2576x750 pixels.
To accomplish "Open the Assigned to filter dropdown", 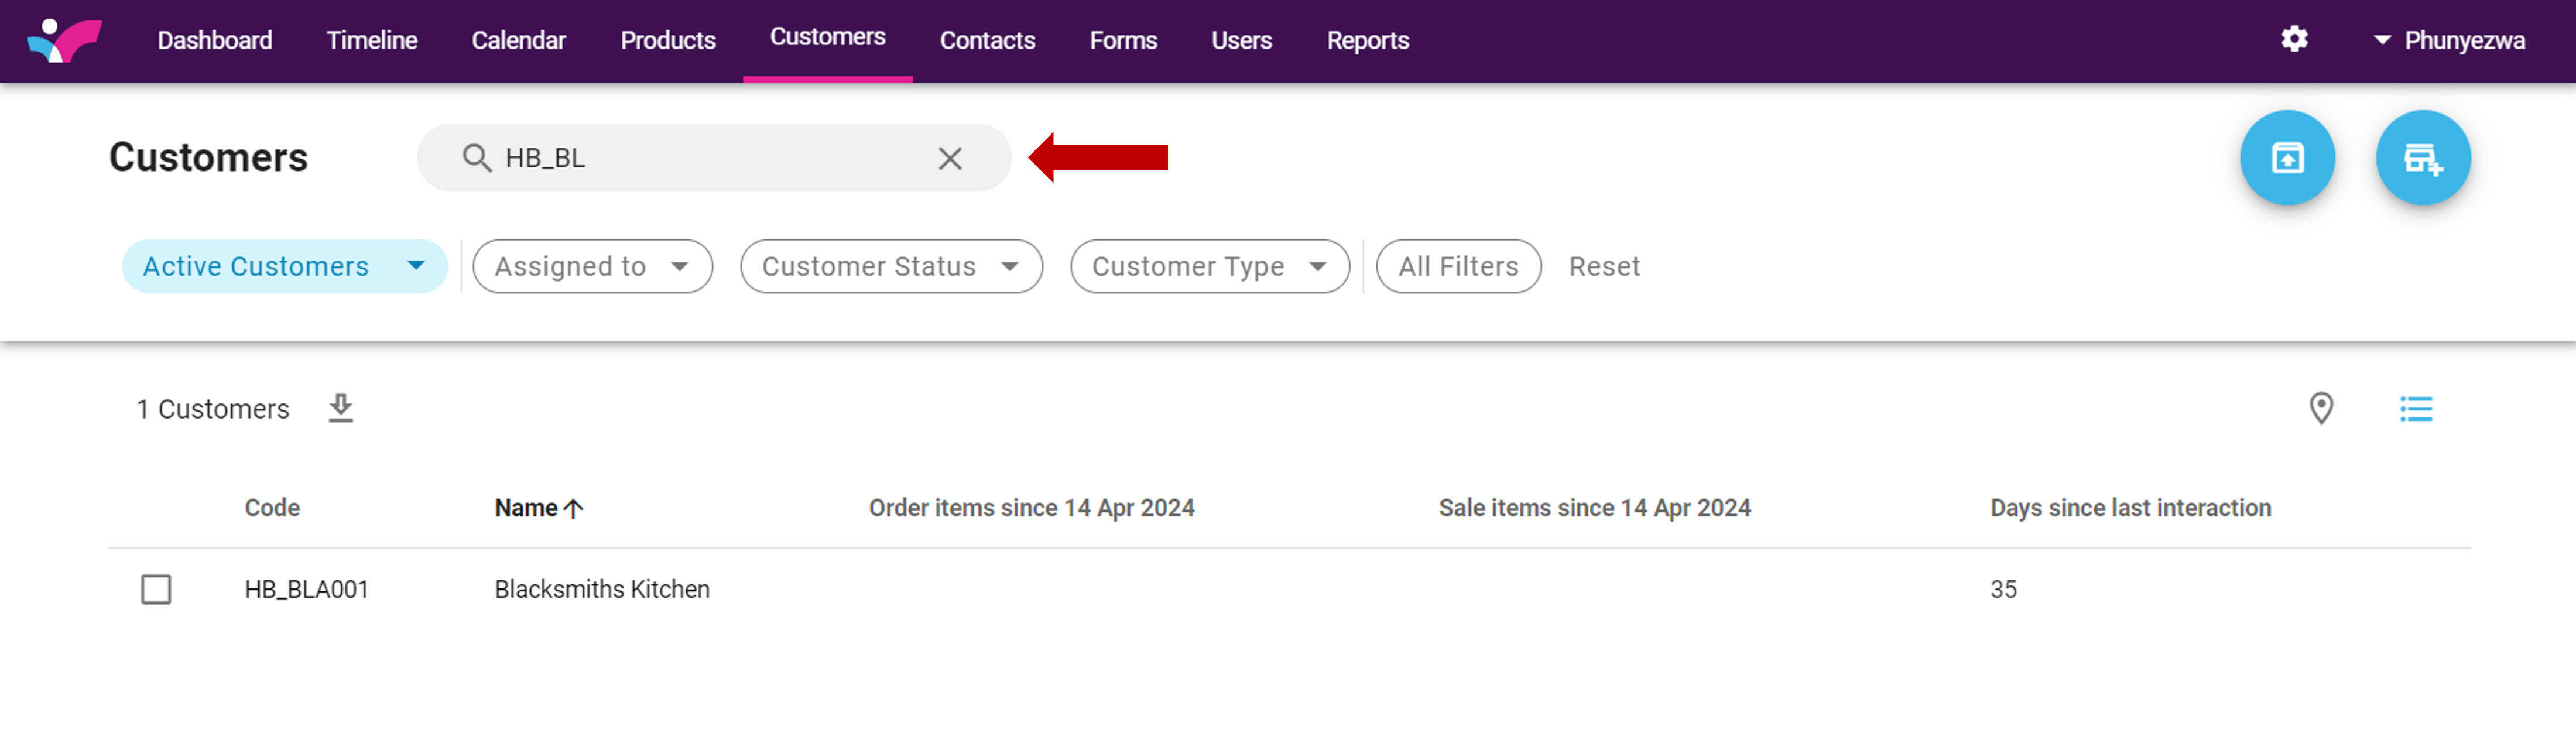I will [x=592, y=266].
